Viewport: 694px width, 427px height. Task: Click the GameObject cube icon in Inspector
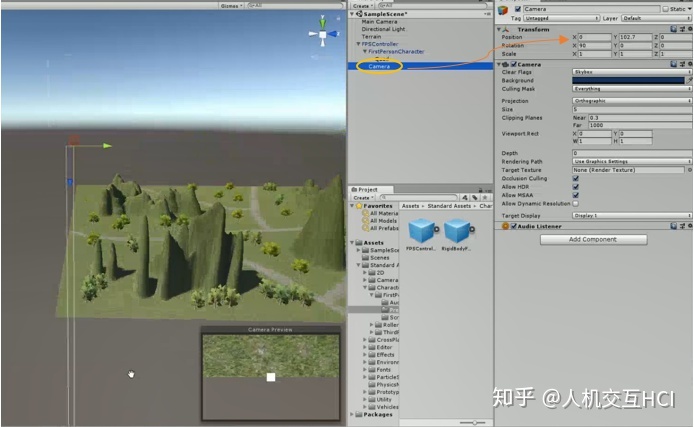click(503, 10)
